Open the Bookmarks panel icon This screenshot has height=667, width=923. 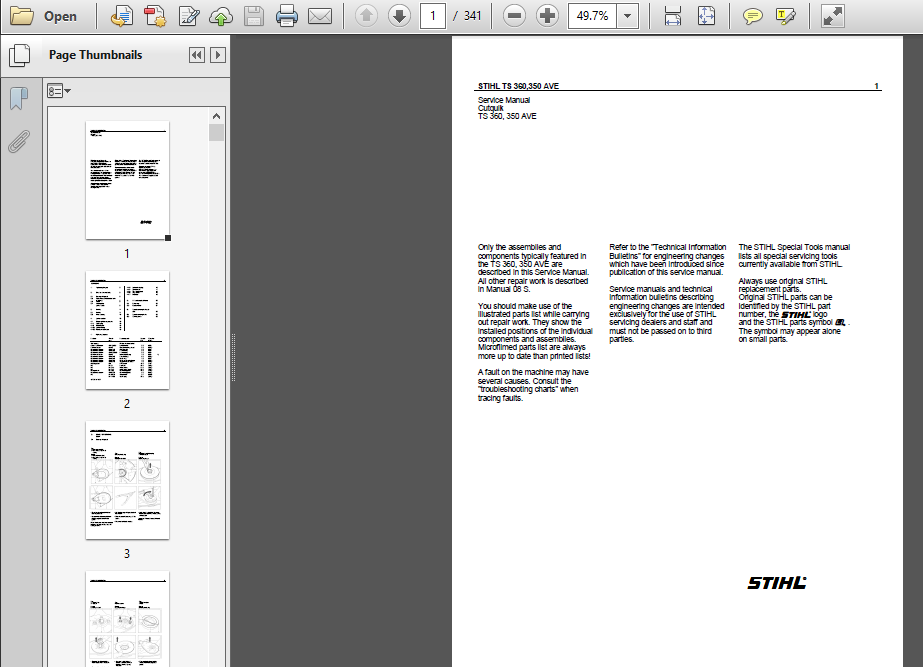coord(19,98)
